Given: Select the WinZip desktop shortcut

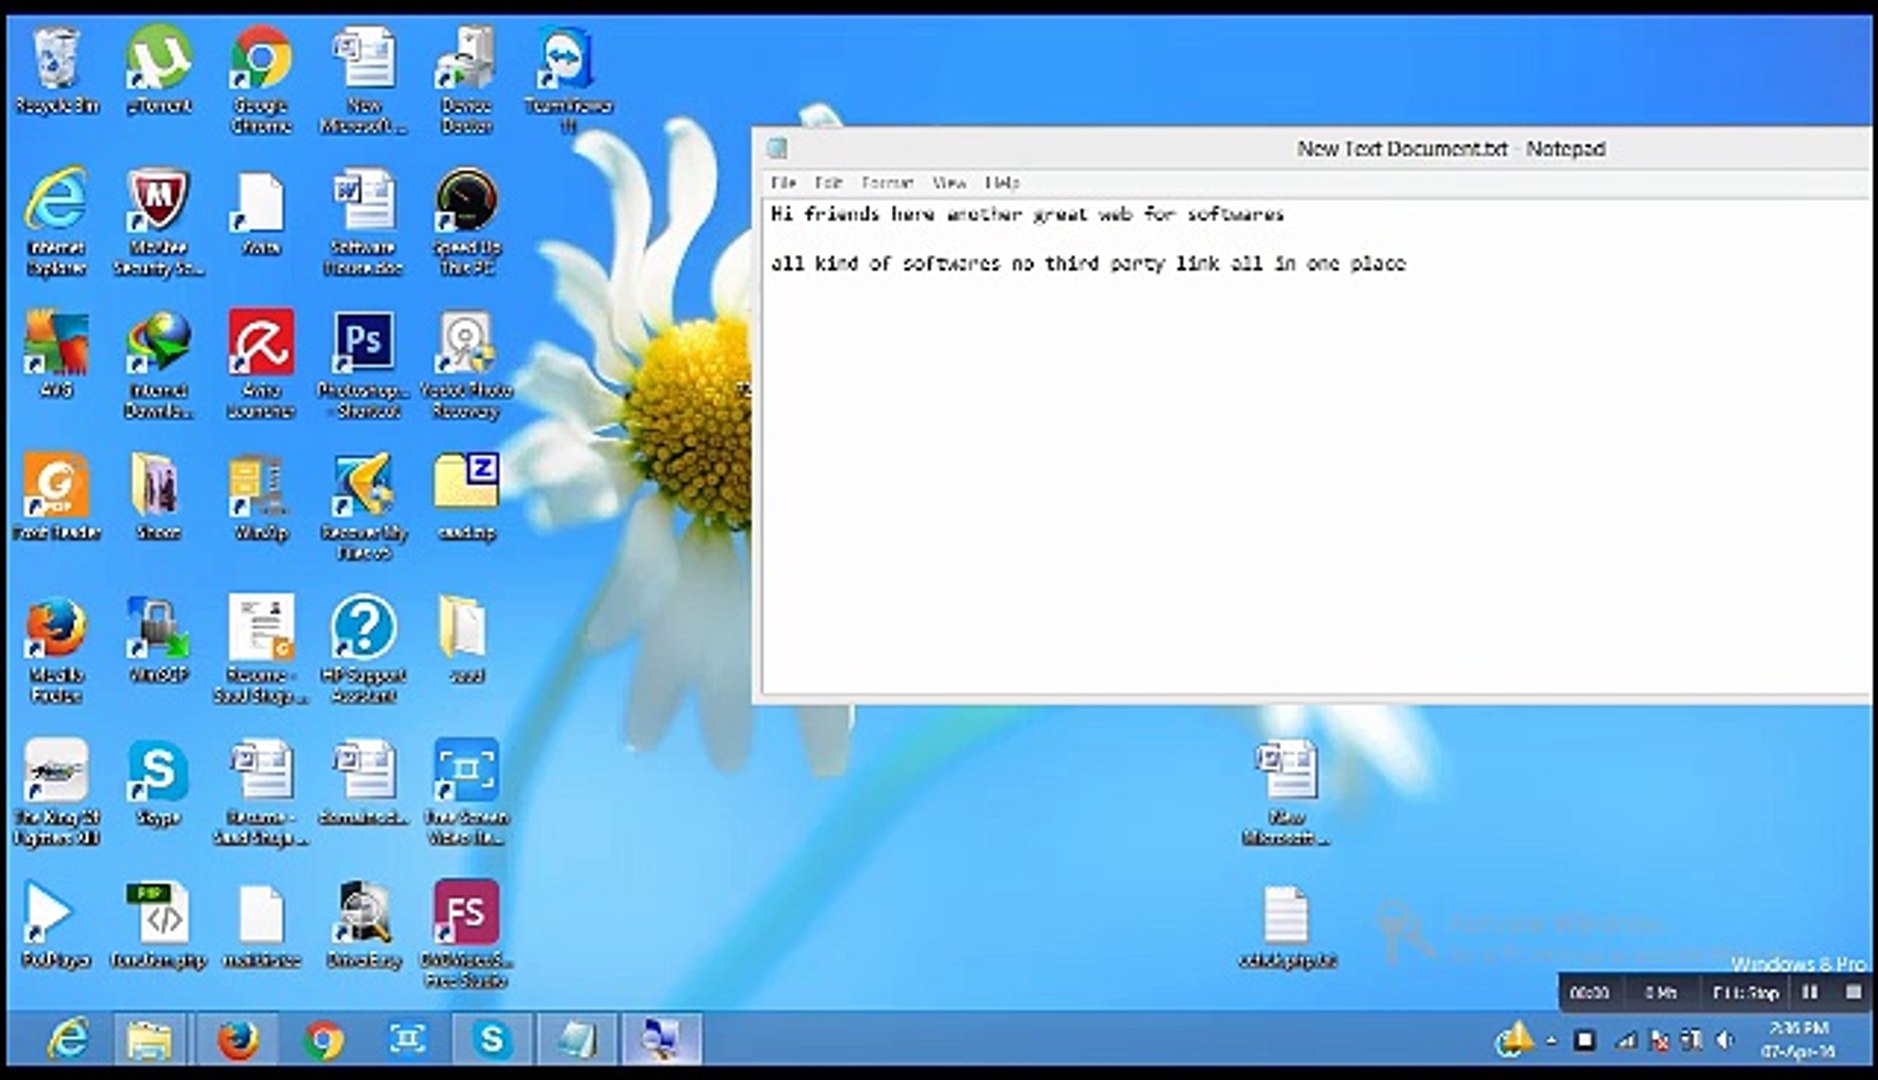Looking at the screenshot, I should (x=261, y=497).
